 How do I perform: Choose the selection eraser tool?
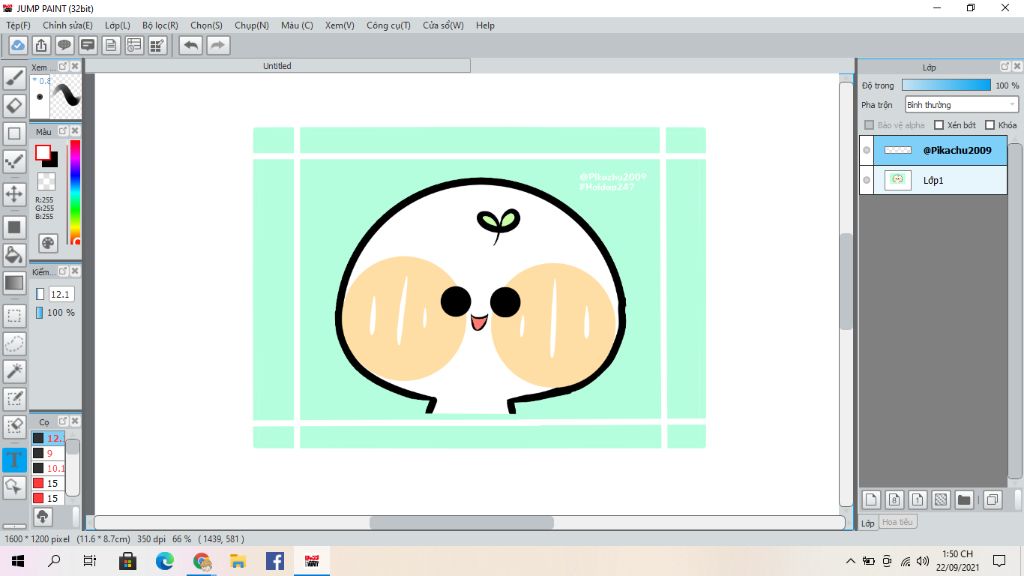coord(14,427)
